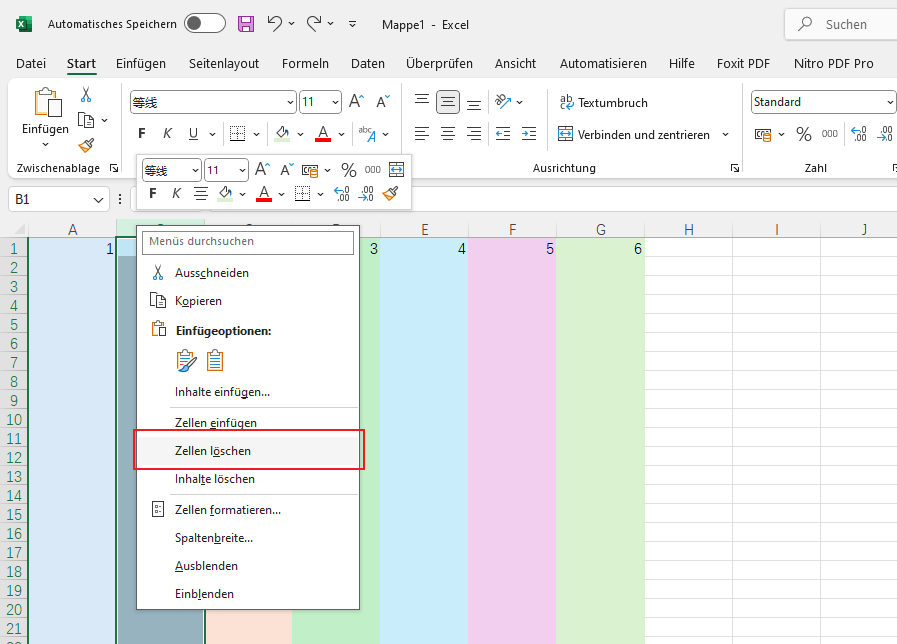The image size is (897, 644).
Task: Click the borders icon in the ribbon
Action: click(237, 134)
